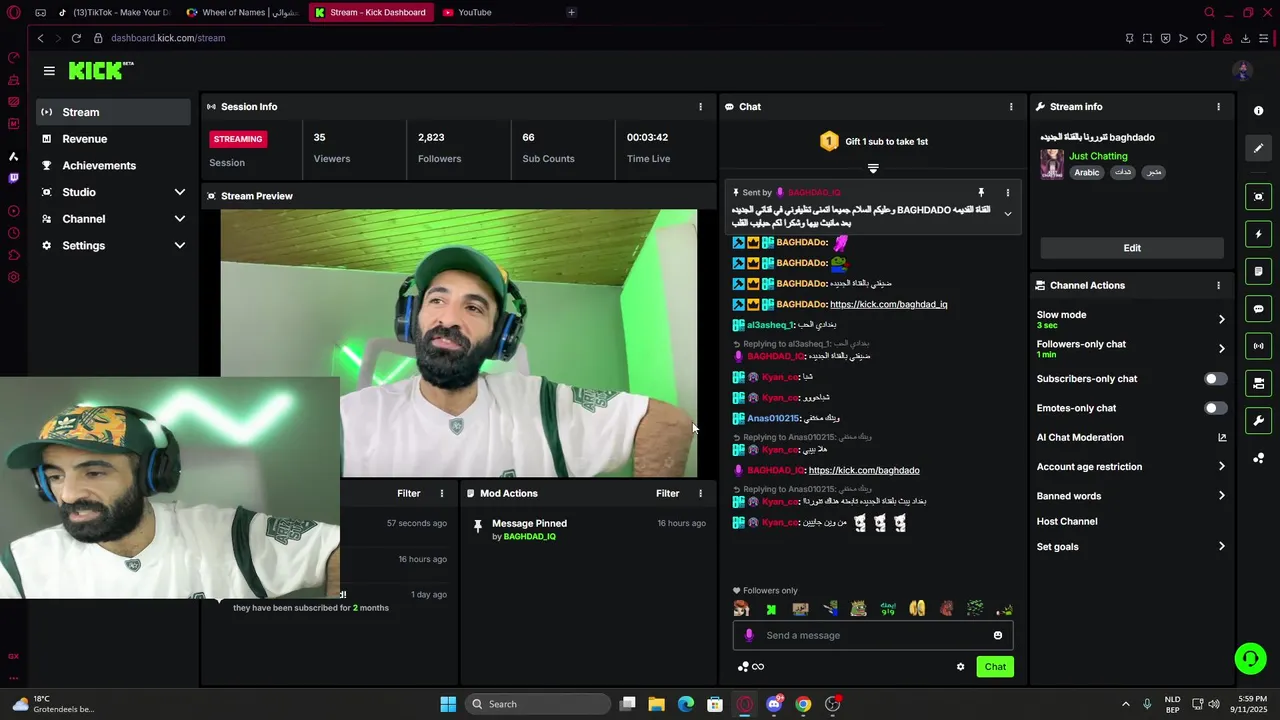Click the info icon in the right widget bar
The image size is (1280, 720).
click(x=1259, y=111)
